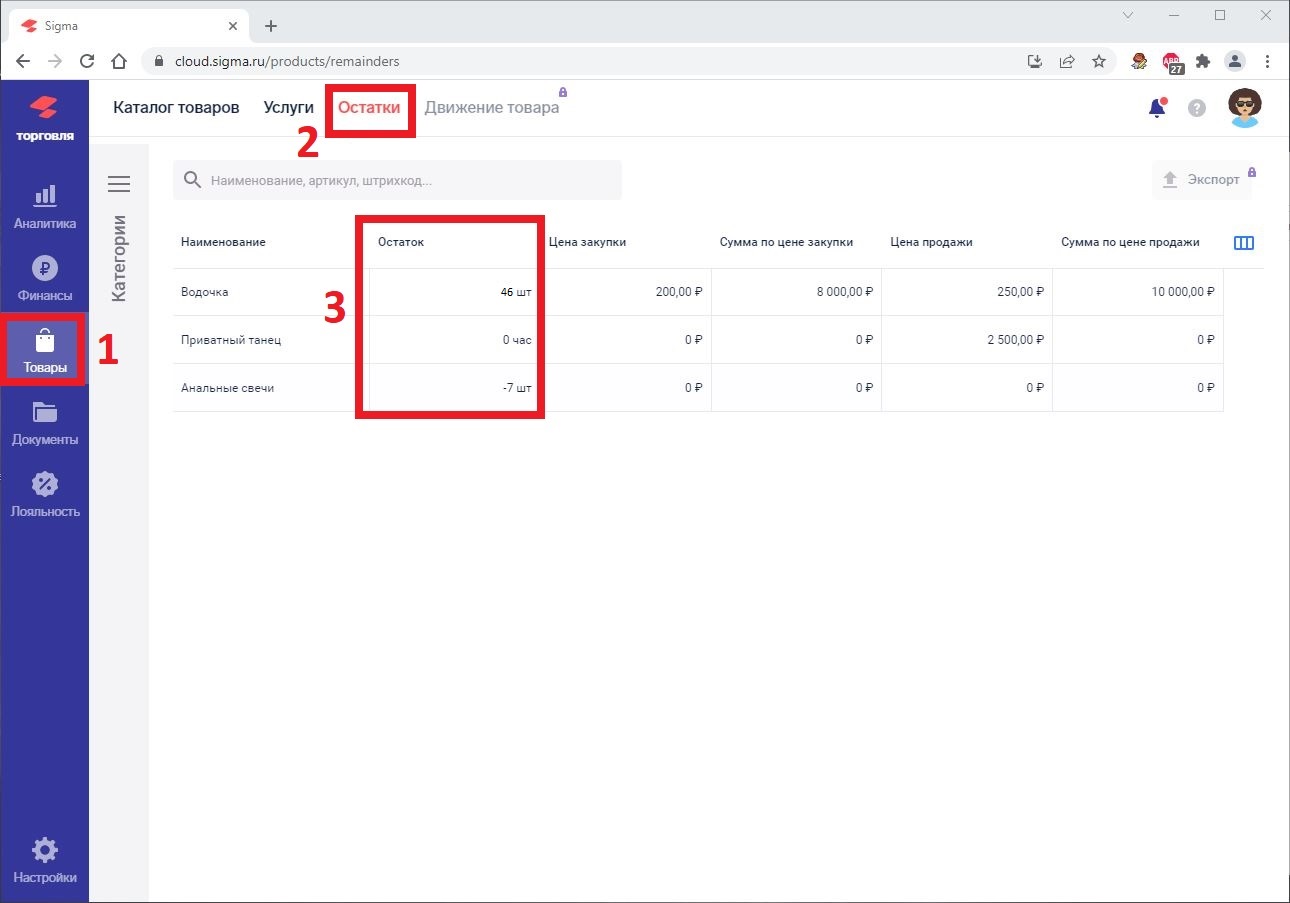Click the browser page reload button
Screen dimensions: 1290x903
coord(87,61)
